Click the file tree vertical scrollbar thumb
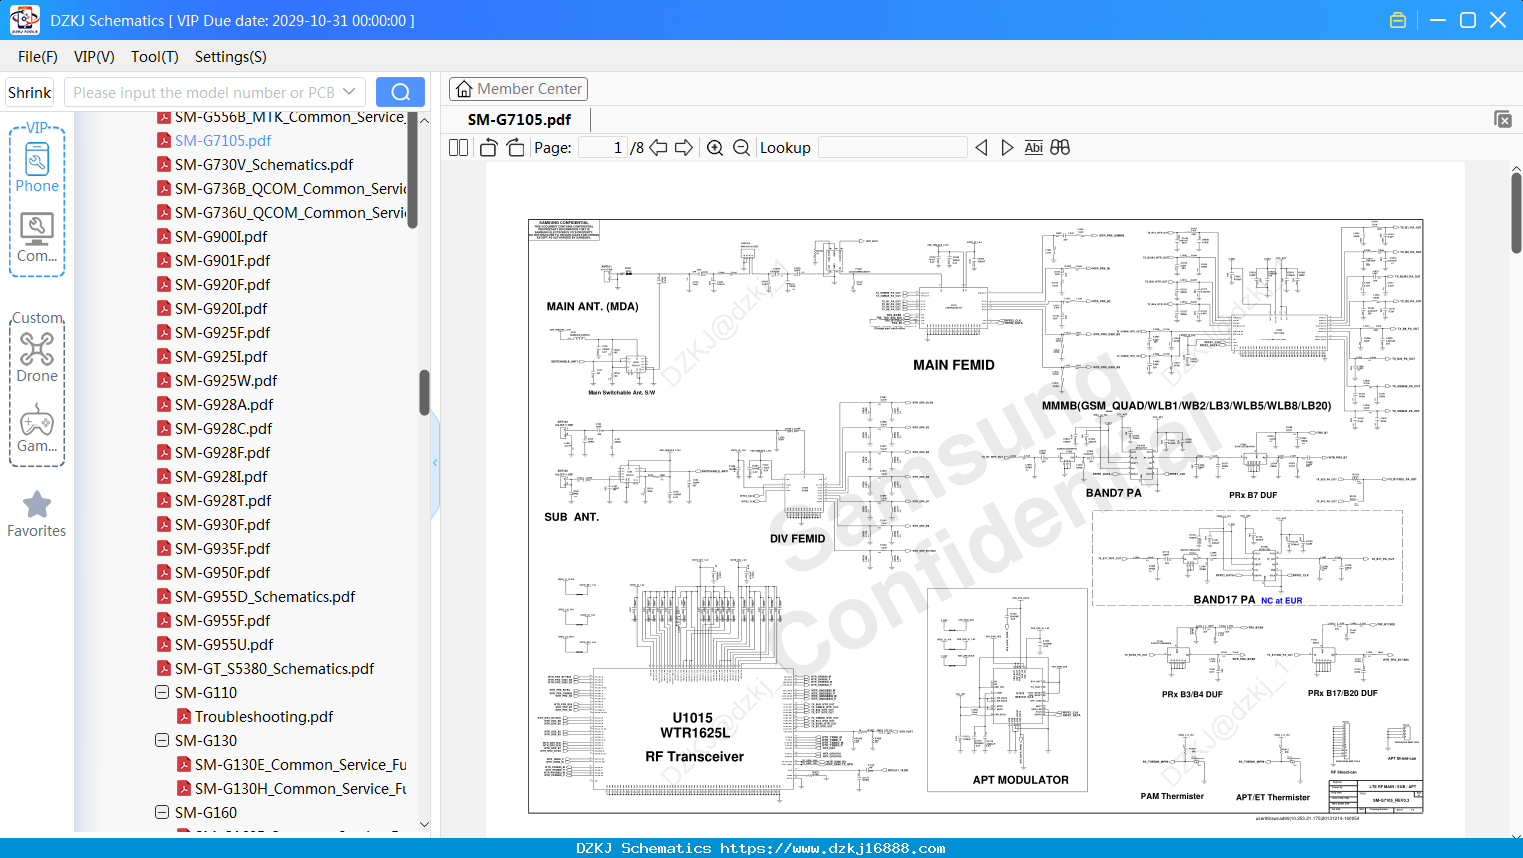This screenshot has width=1523, height=858. (424, 392)
